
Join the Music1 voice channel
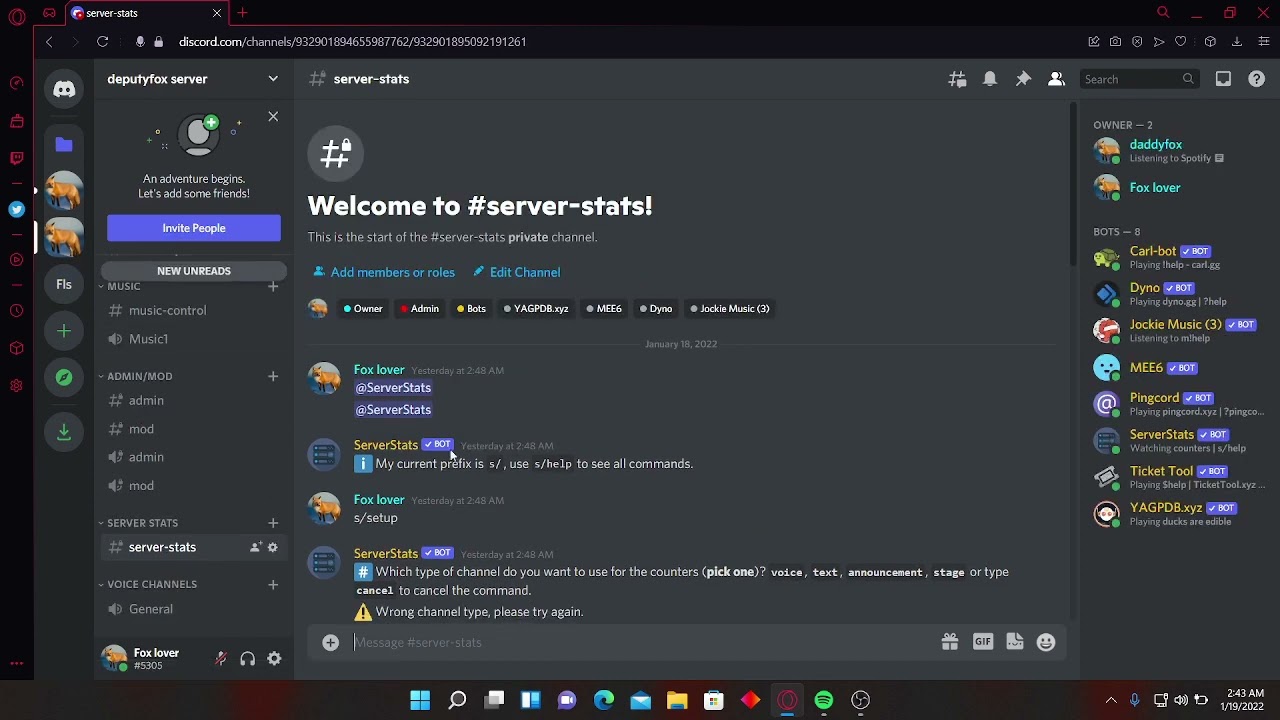[193, 339]
